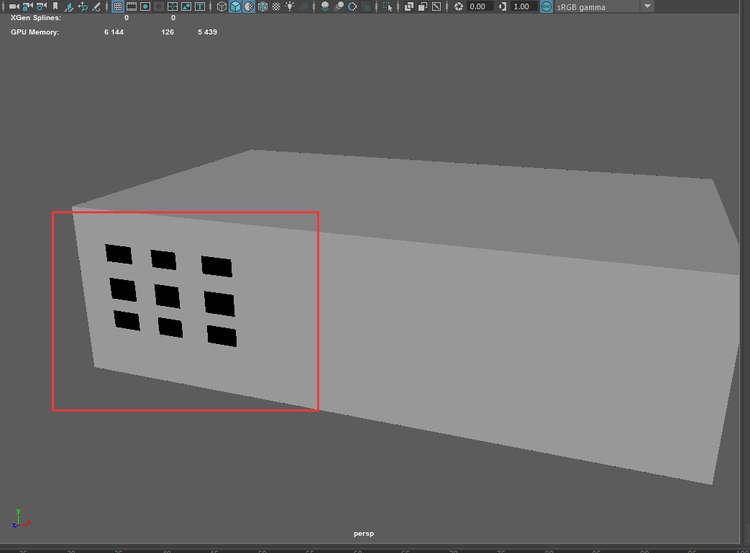Click the GPU memory value '6 144'

(114, 32)
